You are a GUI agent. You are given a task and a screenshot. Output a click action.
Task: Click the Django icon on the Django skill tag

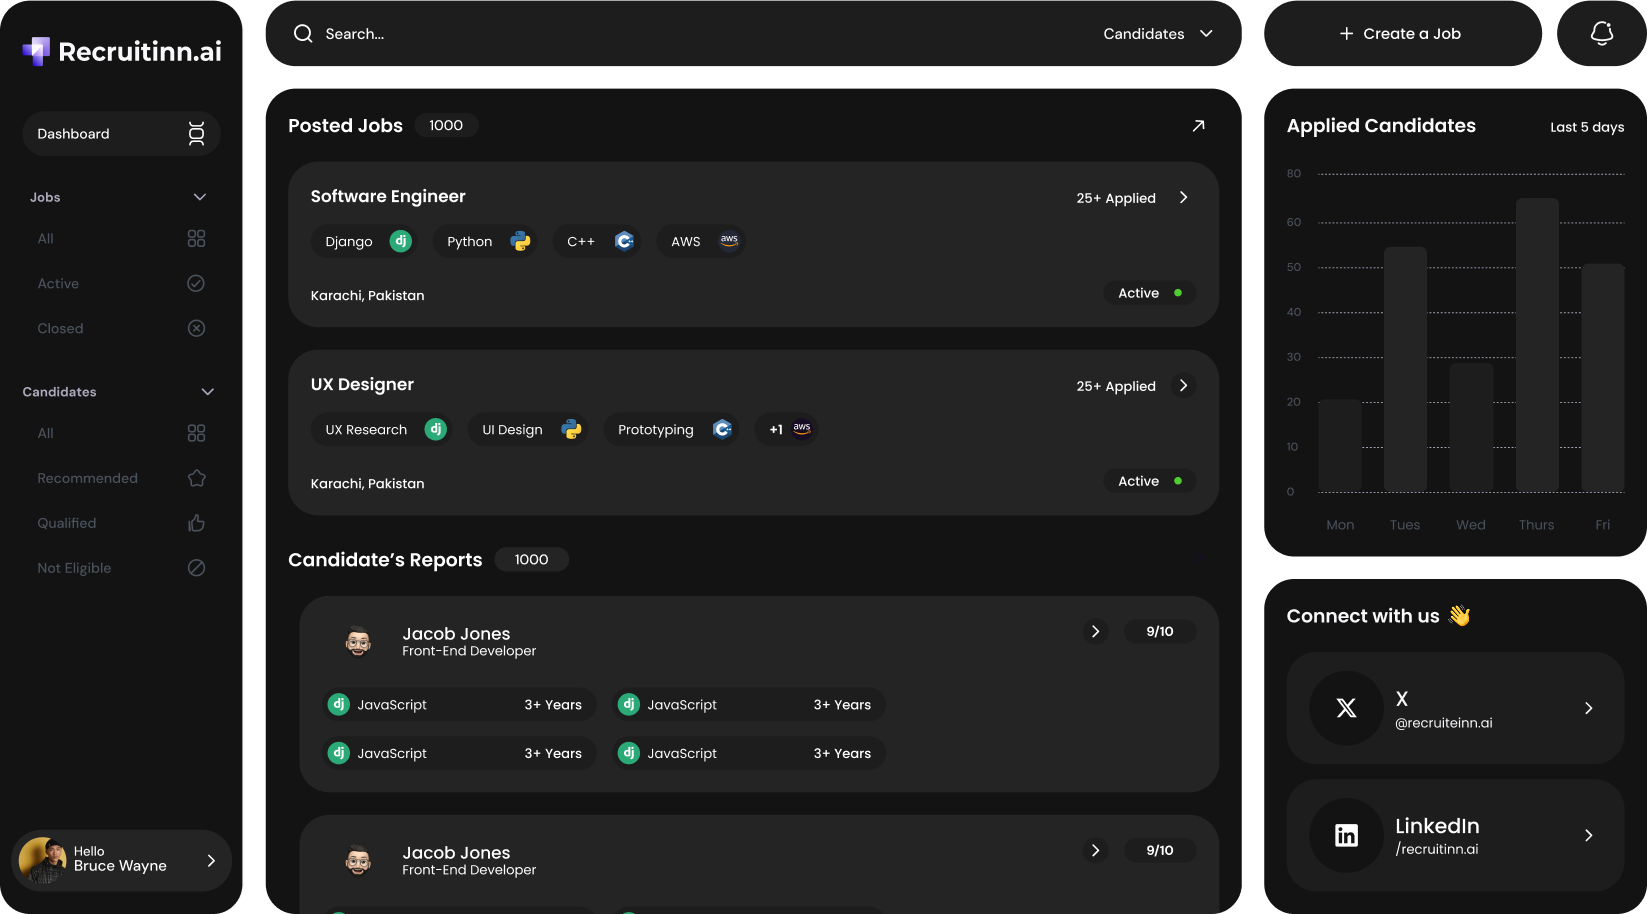[x=400, y=241]
